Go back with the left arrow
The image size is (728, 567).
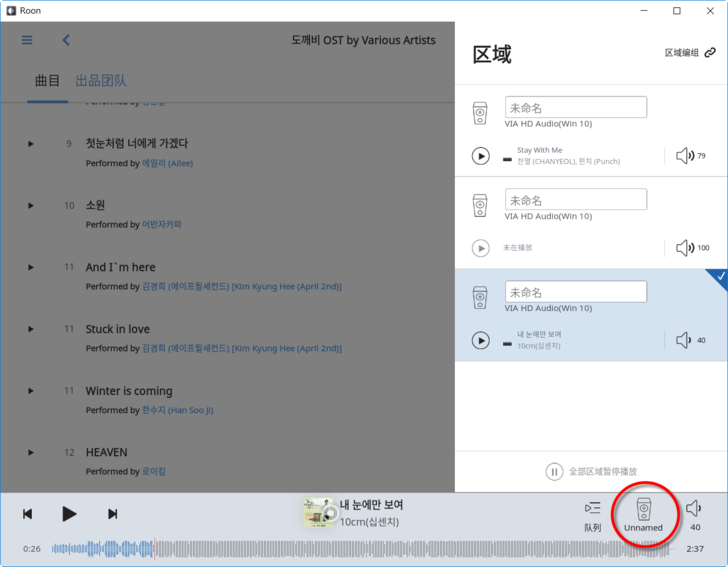[66, 40]
